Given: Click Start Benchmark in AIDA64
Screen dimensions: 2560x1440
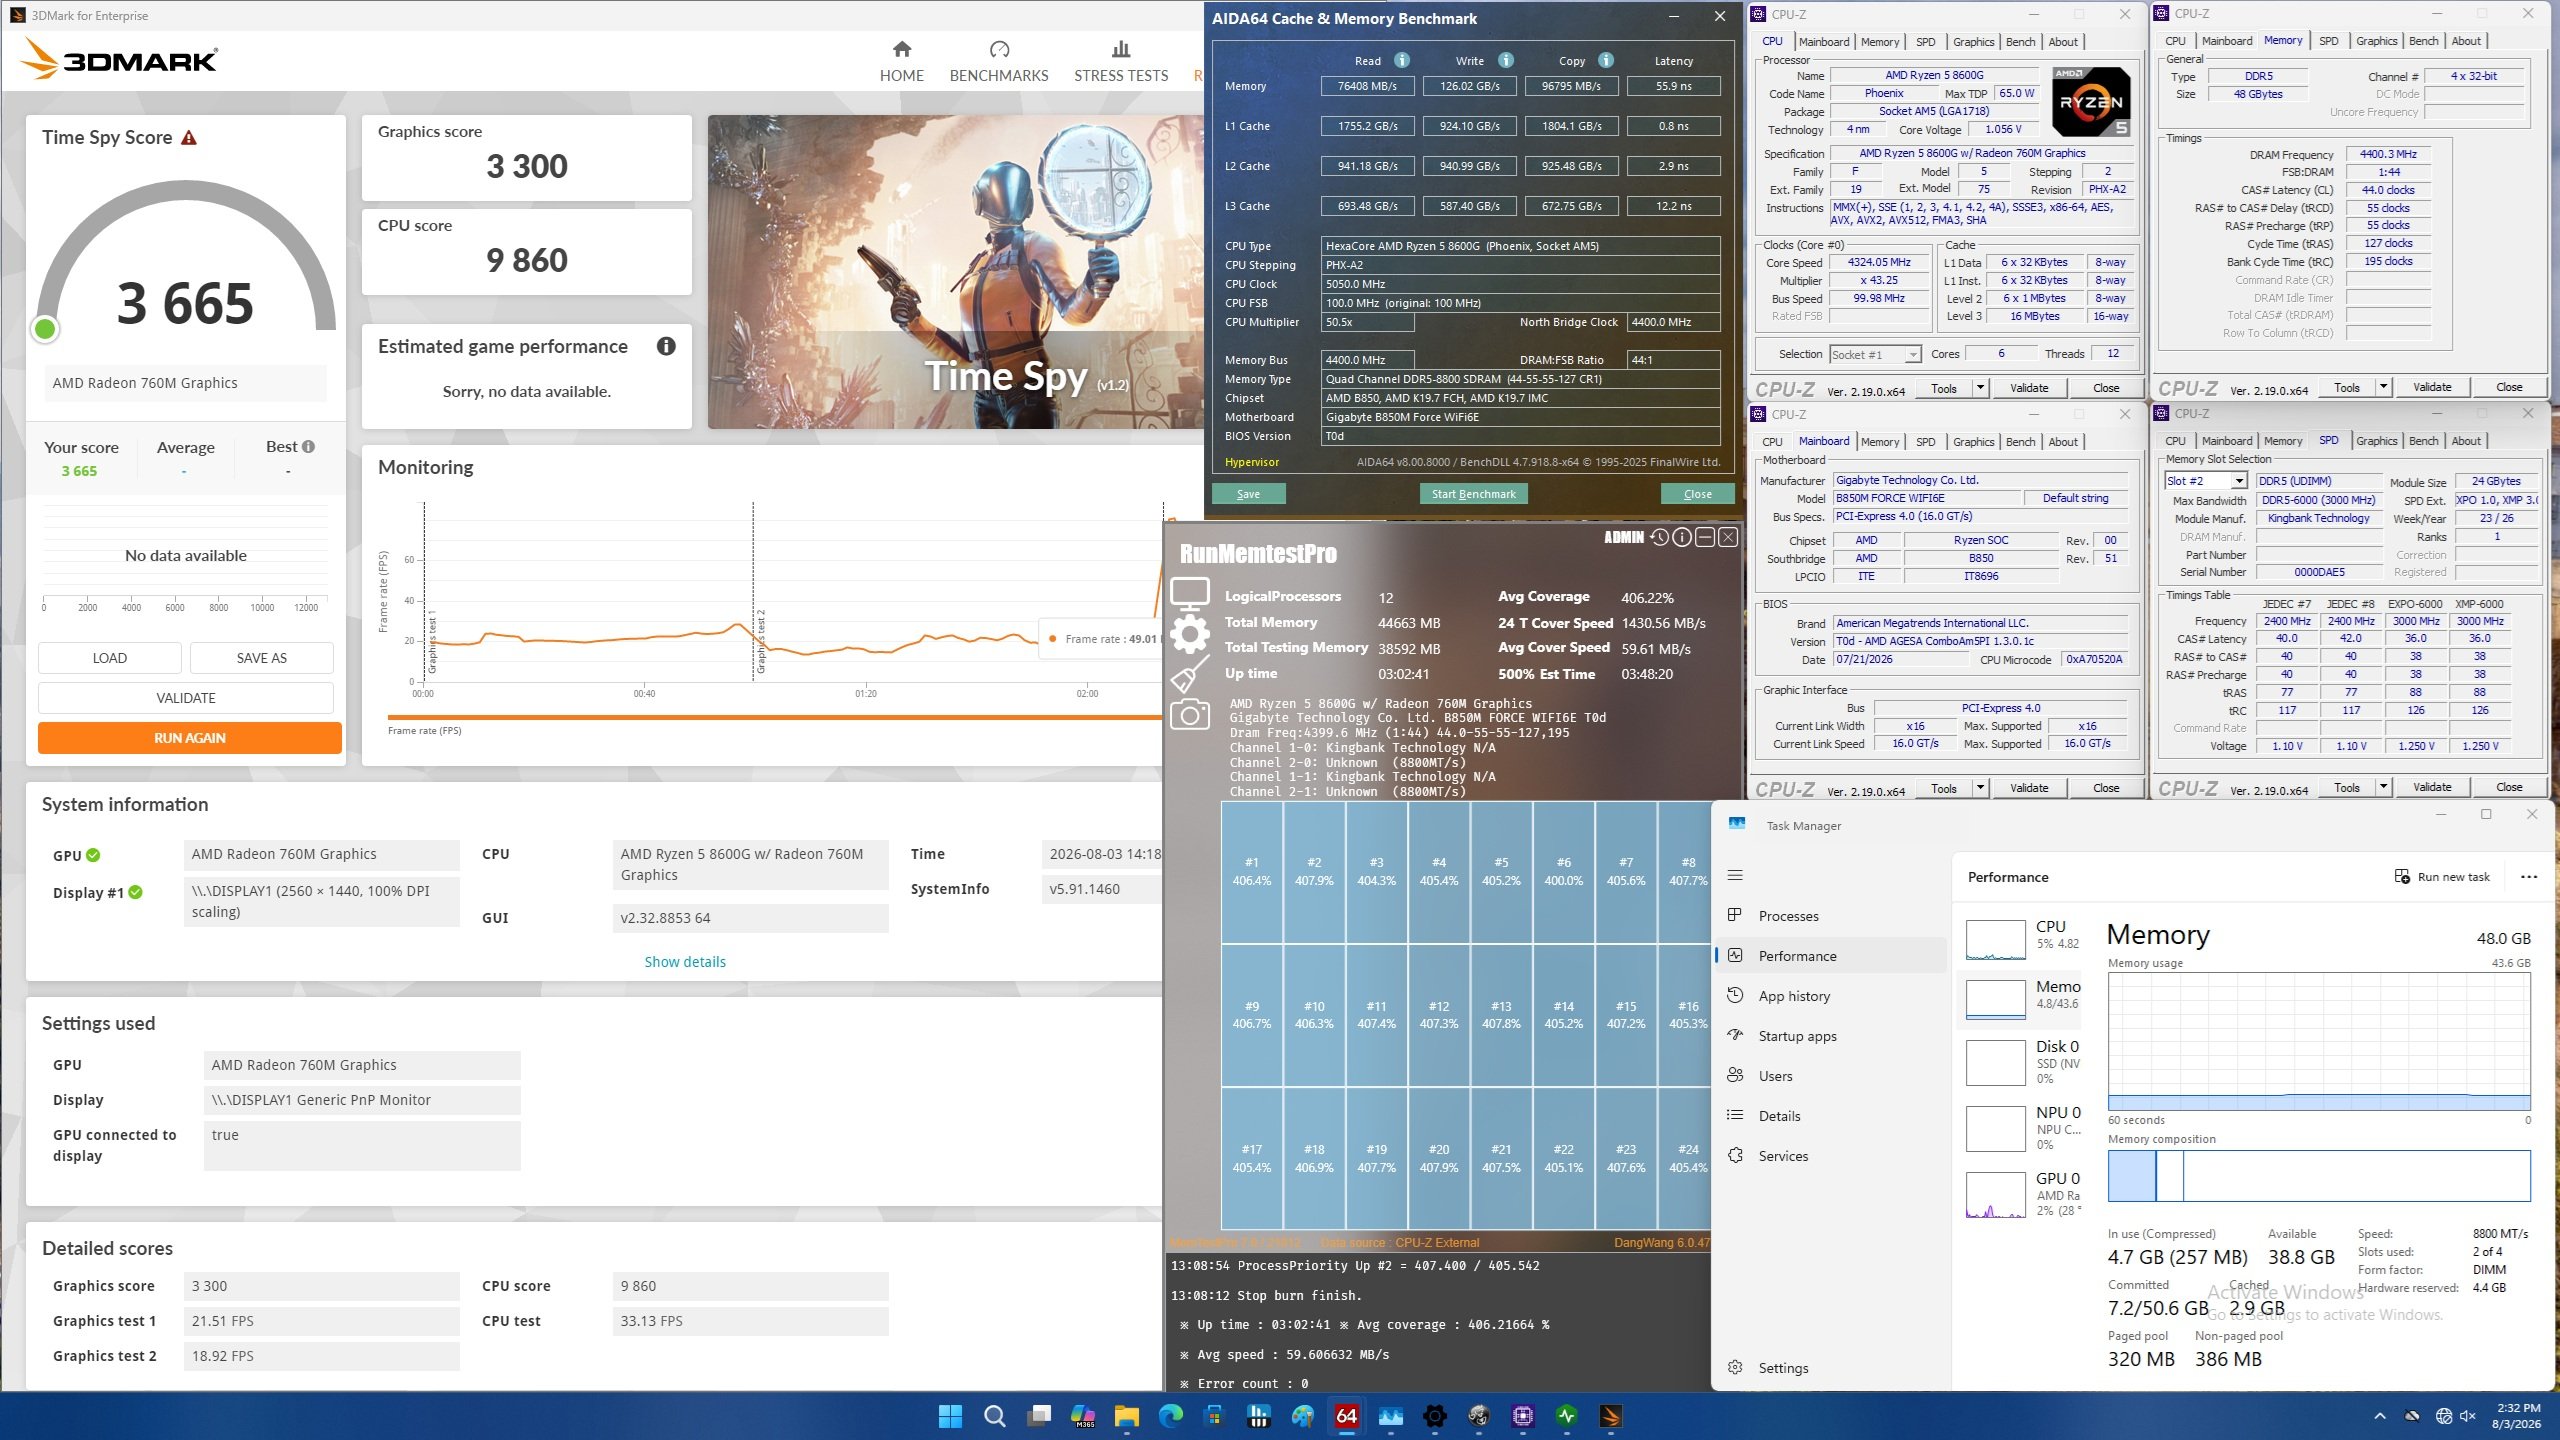Looking at the screenshot, I should 1473,494.
